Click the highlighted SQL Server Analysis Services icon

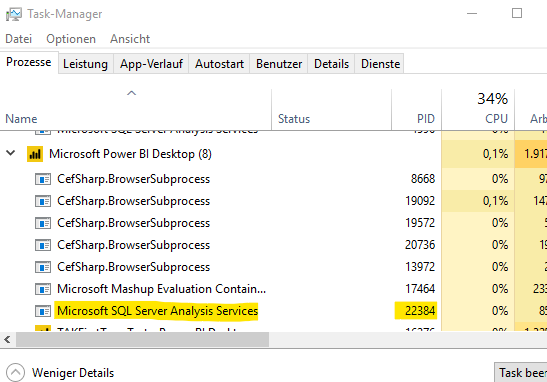[43, 311]
